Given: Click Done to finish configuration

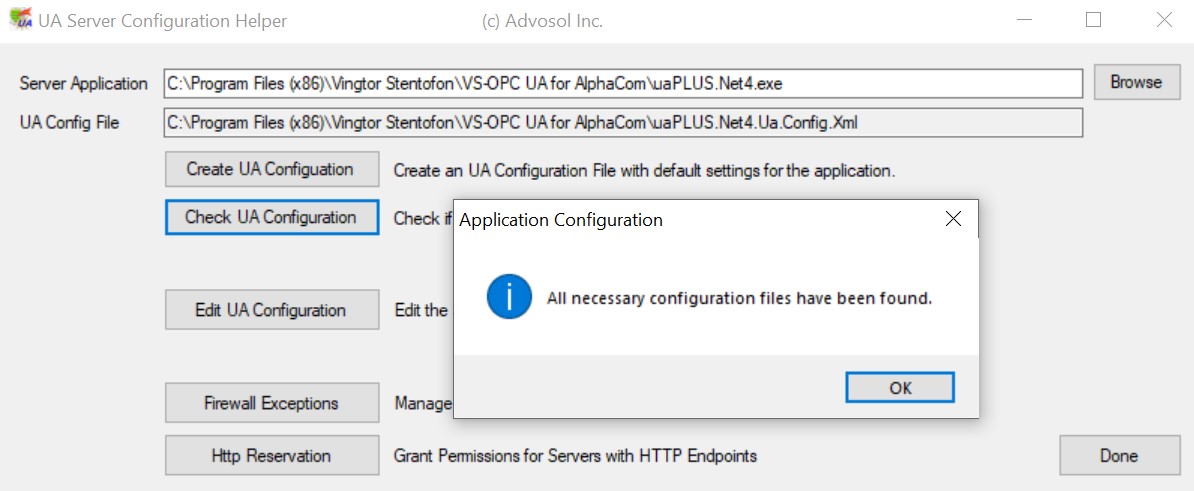Looking at the screenshot, I should point(1119,455).
